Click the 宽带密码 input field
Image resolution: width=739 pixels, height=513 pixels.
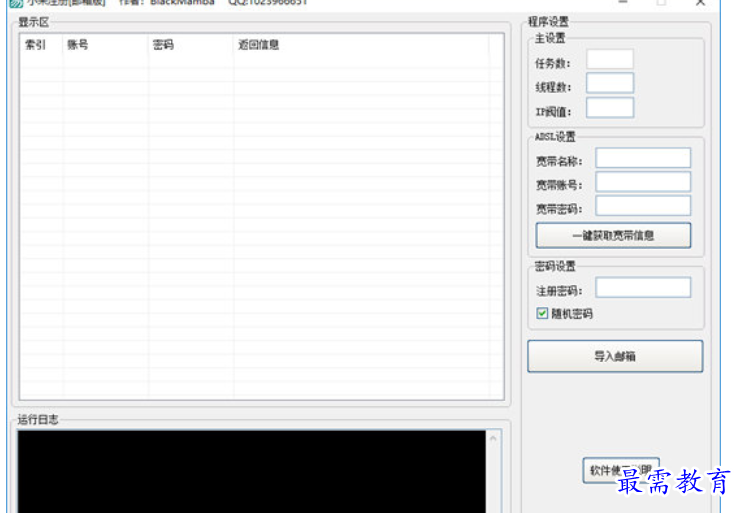(643, 206)
